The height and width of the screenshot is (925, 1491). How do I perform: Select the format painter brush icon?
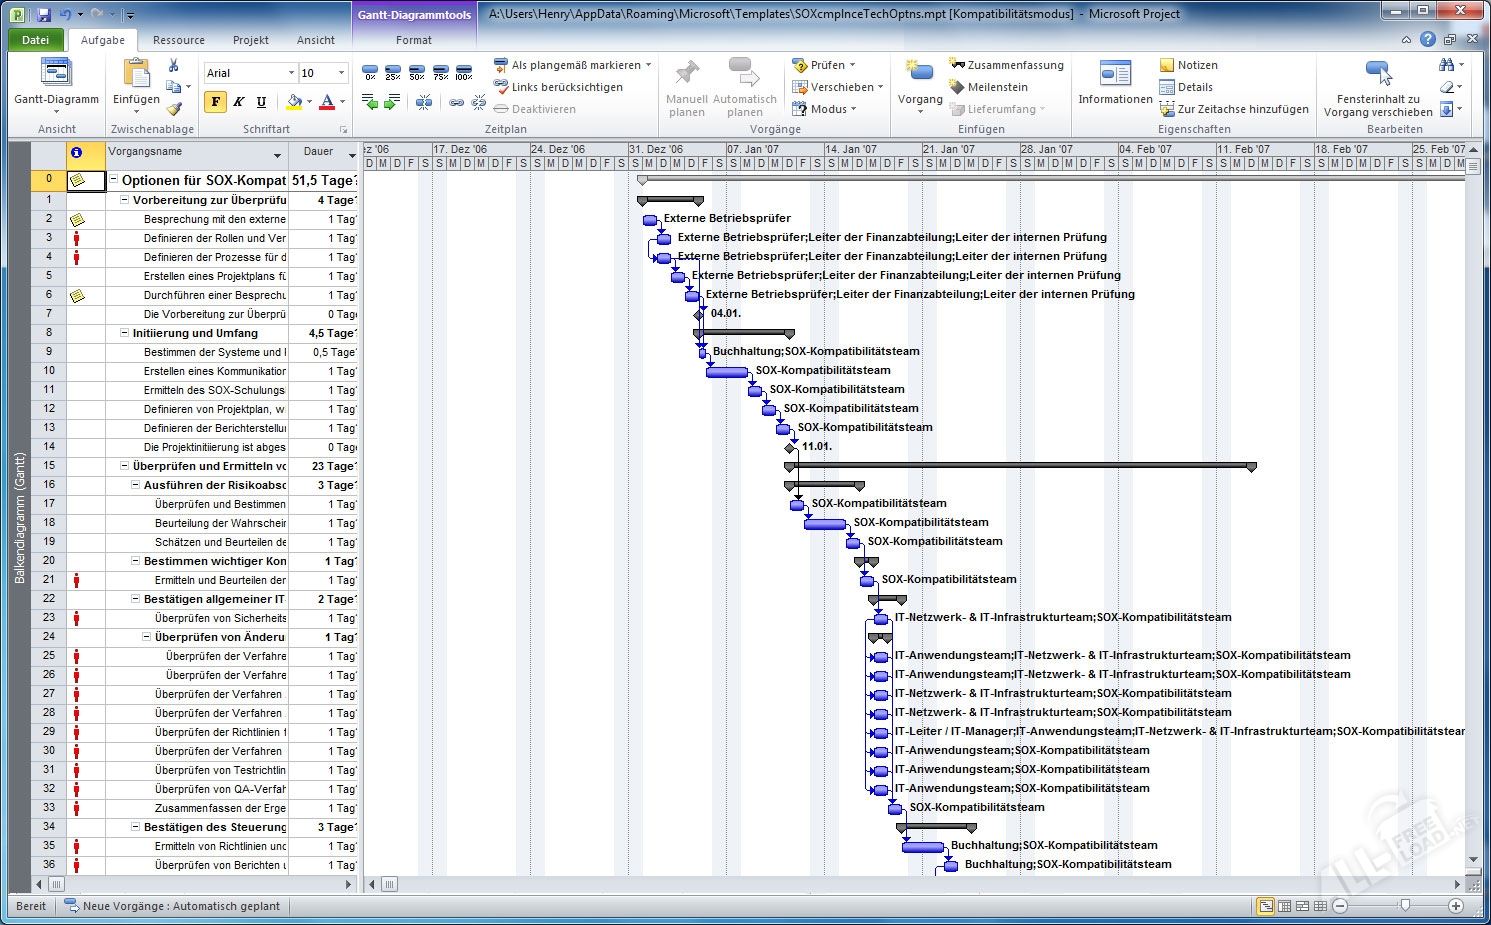pos(174,109)
